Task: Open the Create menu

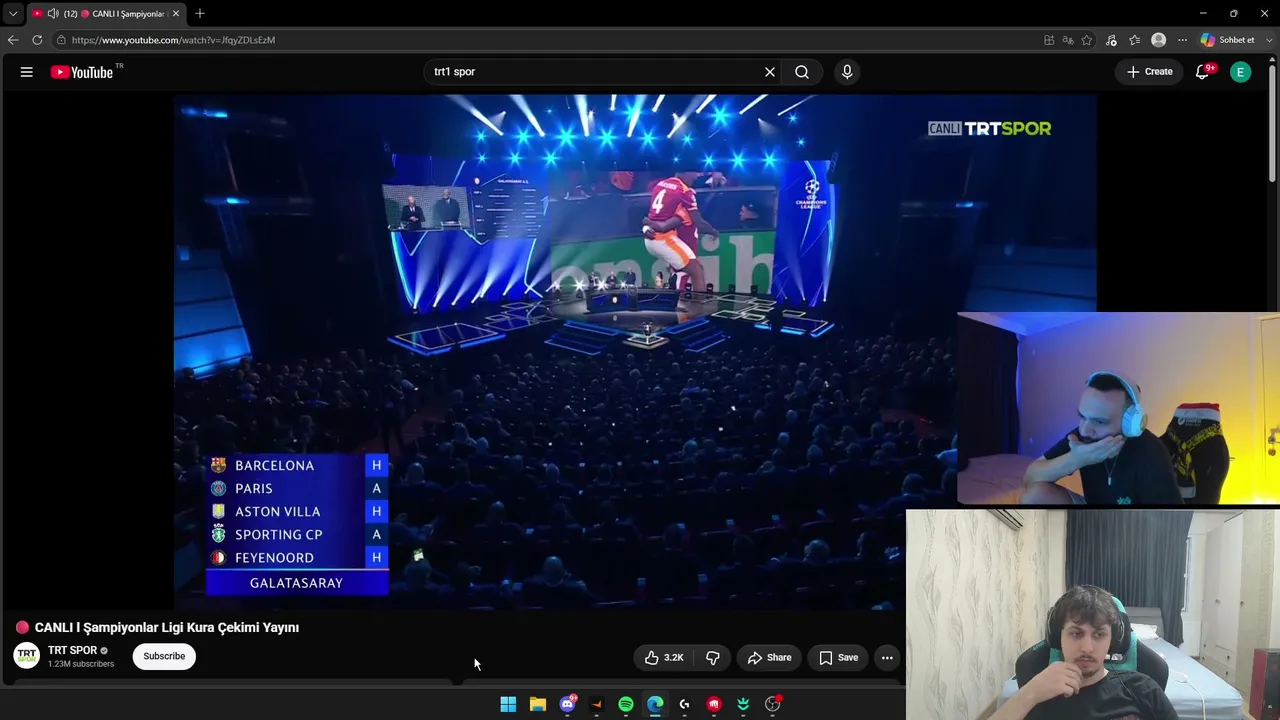Action: pos(1150,72)
